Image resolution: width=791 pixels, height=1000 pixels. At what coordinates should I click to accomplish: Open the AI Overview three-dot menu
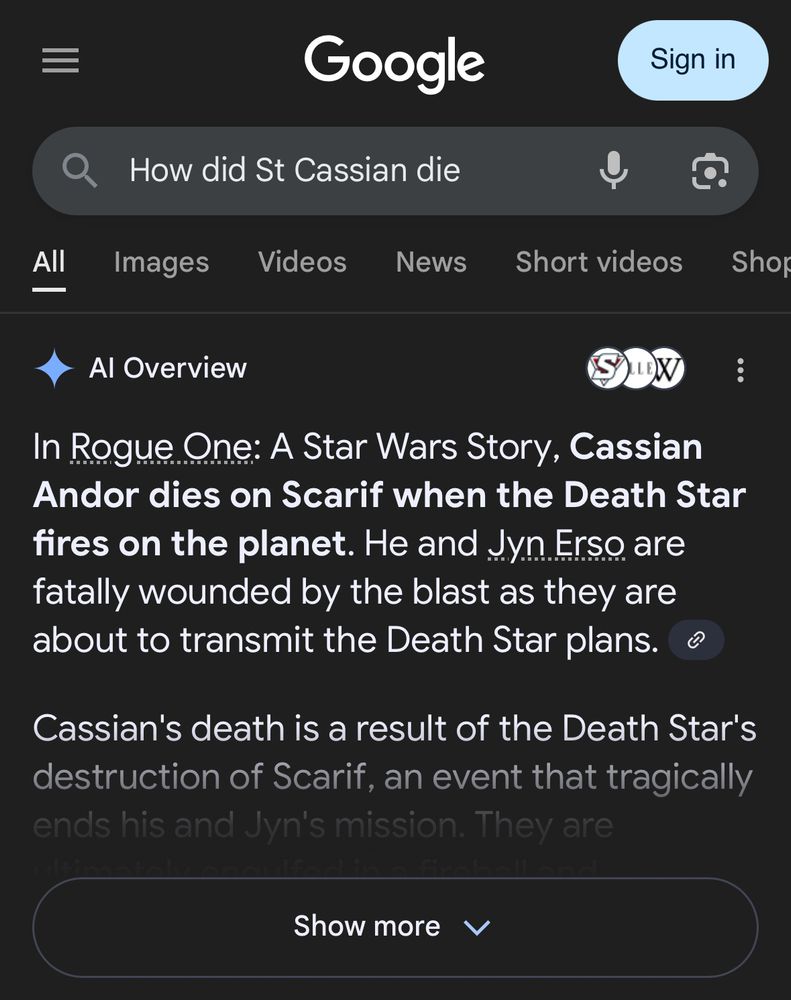pyautogui.click(x=740, y=370)
